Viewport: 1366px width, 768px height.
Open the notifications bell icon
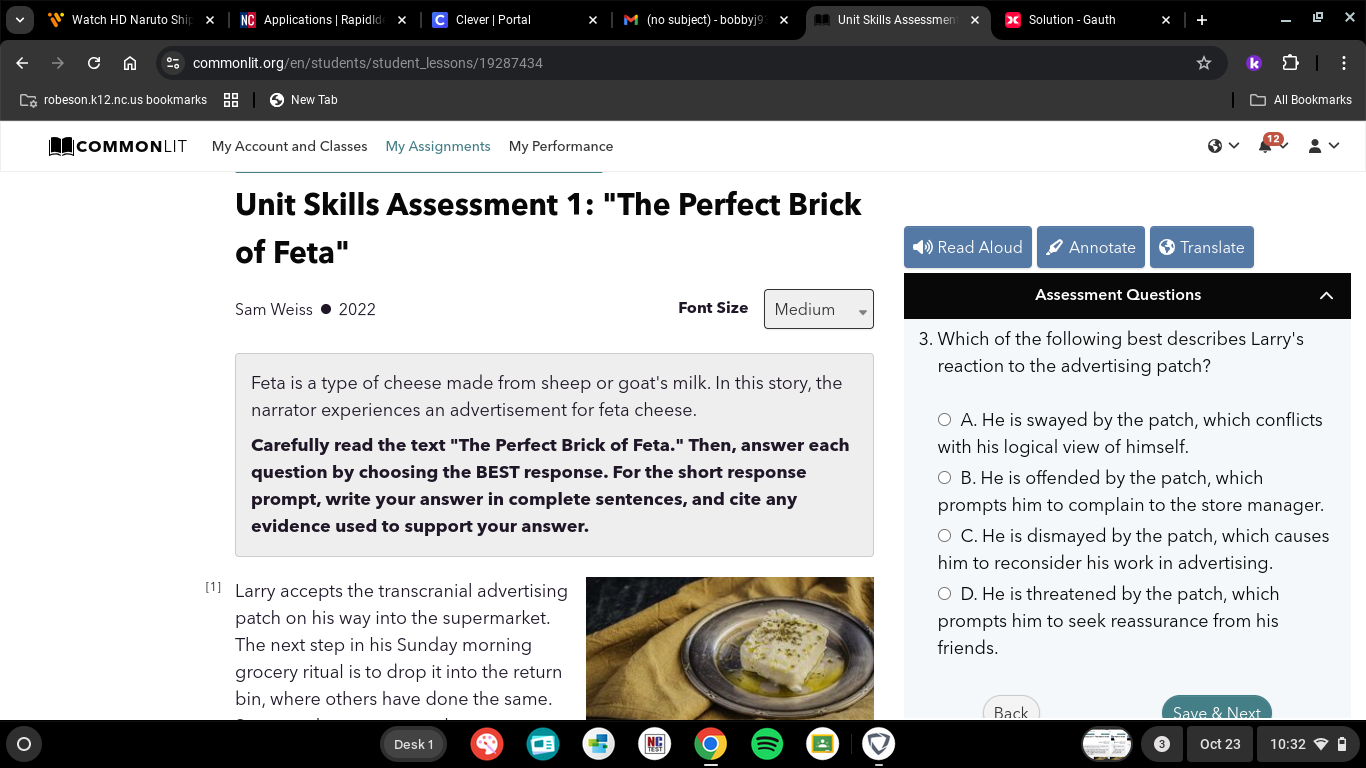click(x=1265, y=146)
